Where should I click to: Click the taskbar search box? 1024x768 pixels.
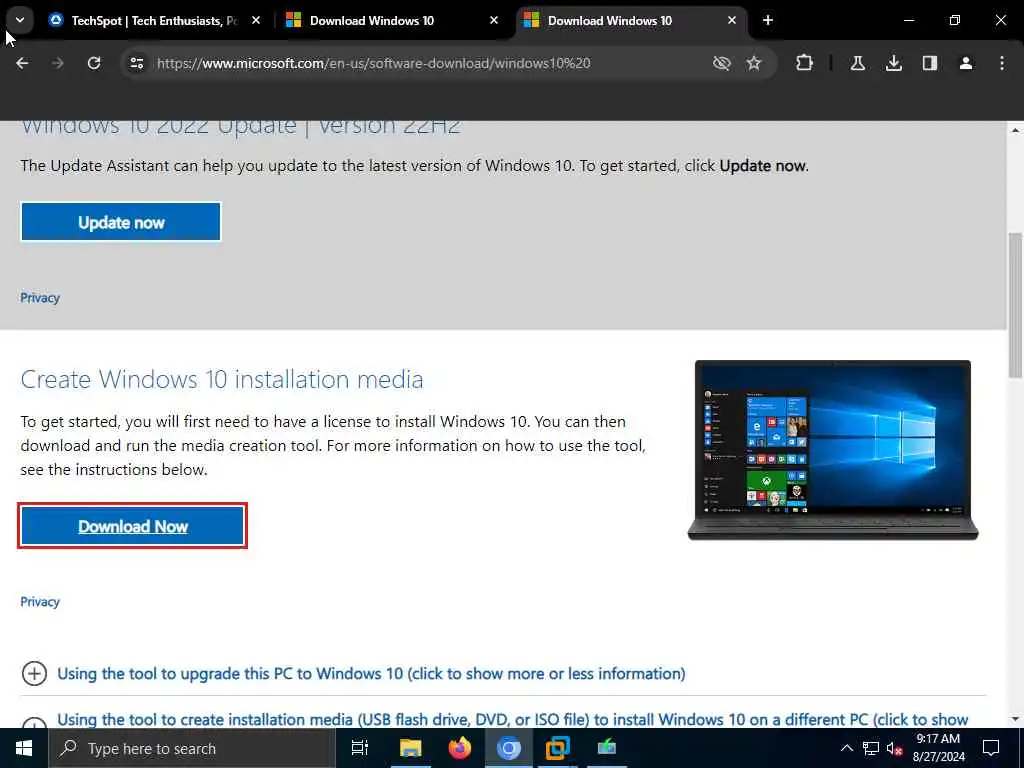click(192, 748)
